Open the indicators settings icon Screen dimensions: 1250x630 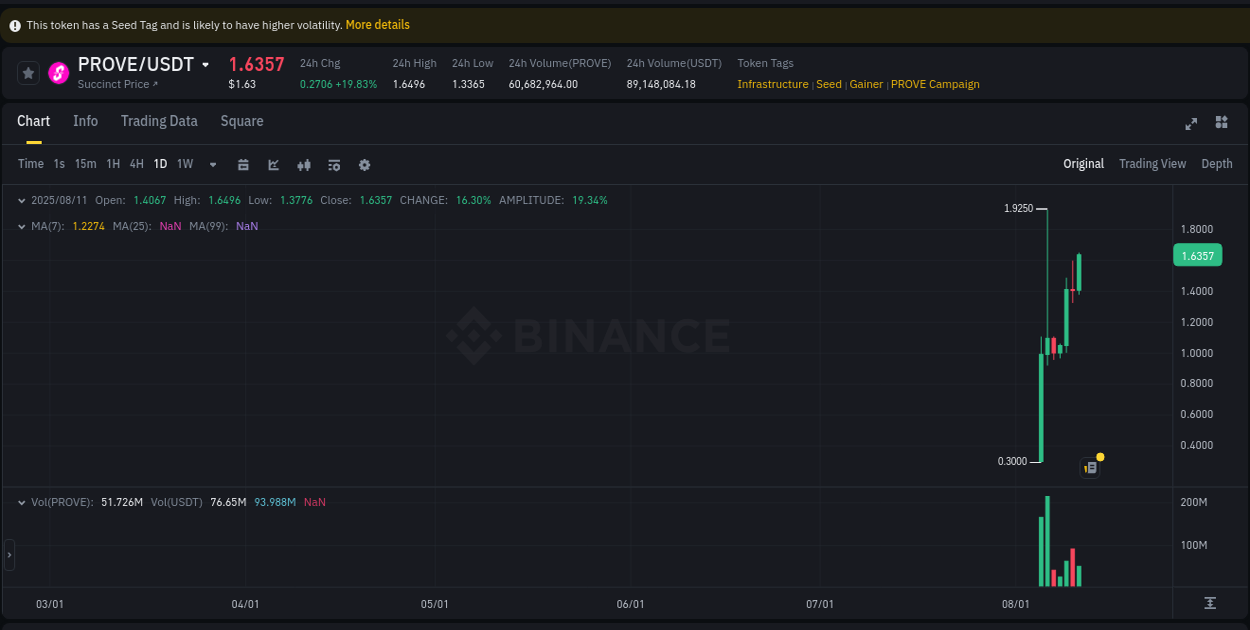point(334,164)
